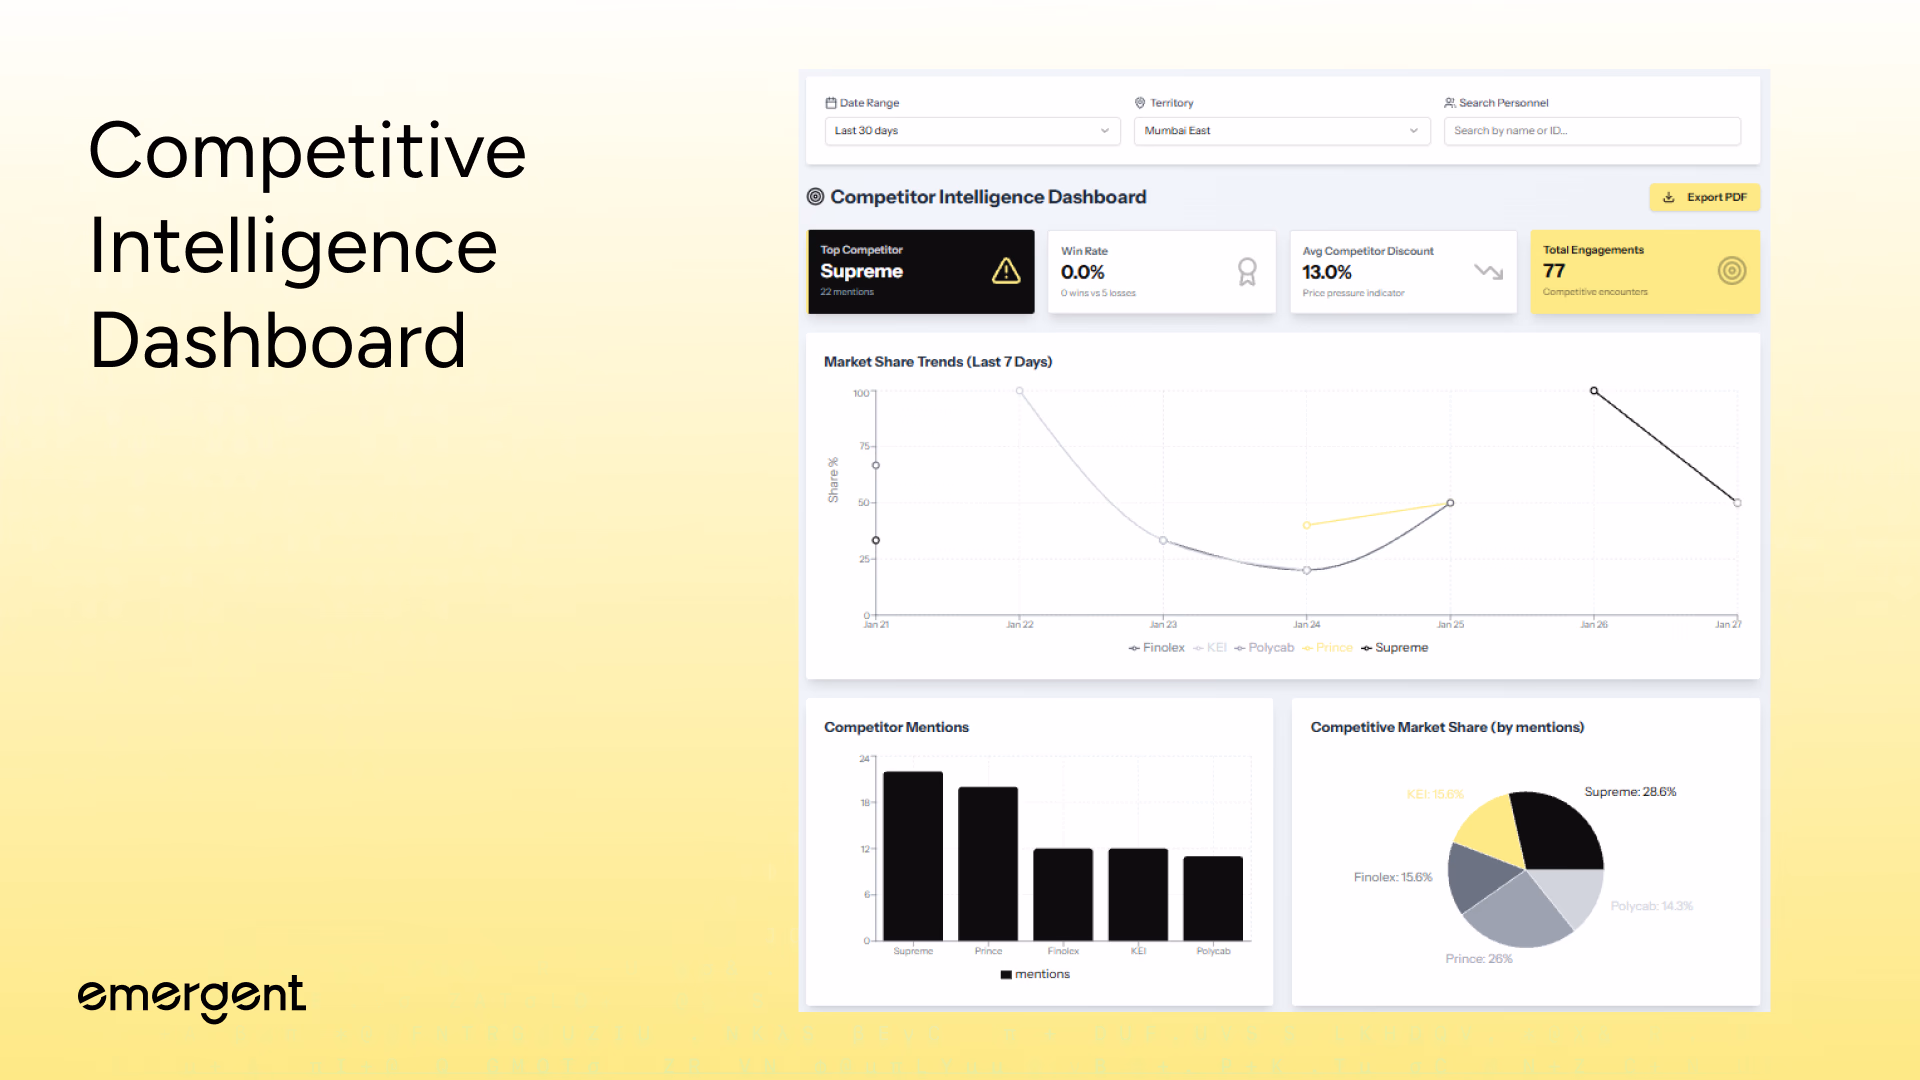
Task: Click the target icon beside dashboard title
Action: pyautogui.click(x=816, y=197)
